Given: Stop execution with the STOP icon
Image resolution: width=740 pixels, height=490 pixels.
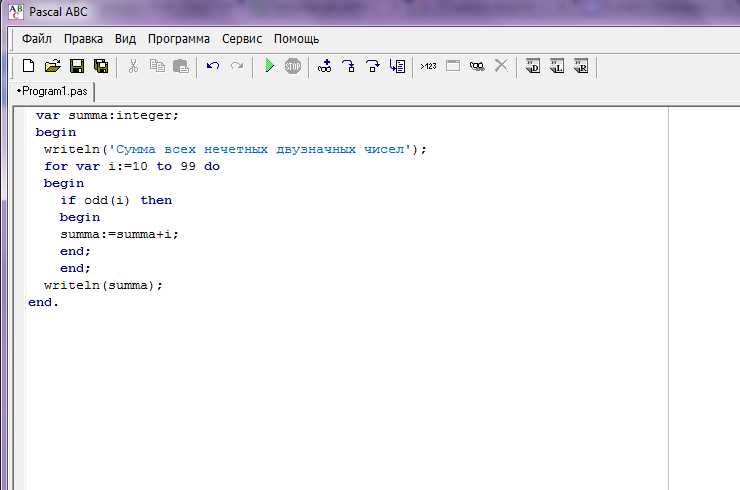Looking at the screenshot, I should pyautogui.click(x=293, y=66).
